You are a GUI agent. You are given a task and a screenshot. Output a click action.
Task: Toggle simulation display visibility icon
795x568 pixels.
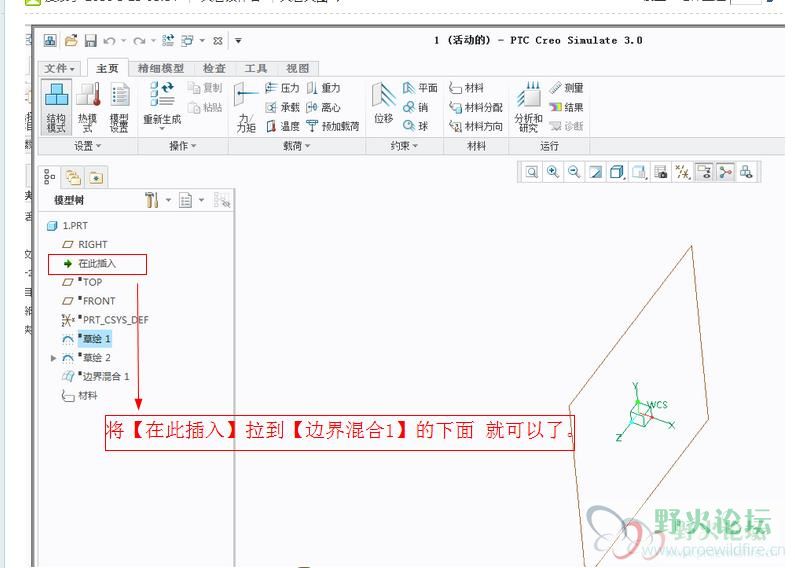pyautogui.click(x=704, y=172)
